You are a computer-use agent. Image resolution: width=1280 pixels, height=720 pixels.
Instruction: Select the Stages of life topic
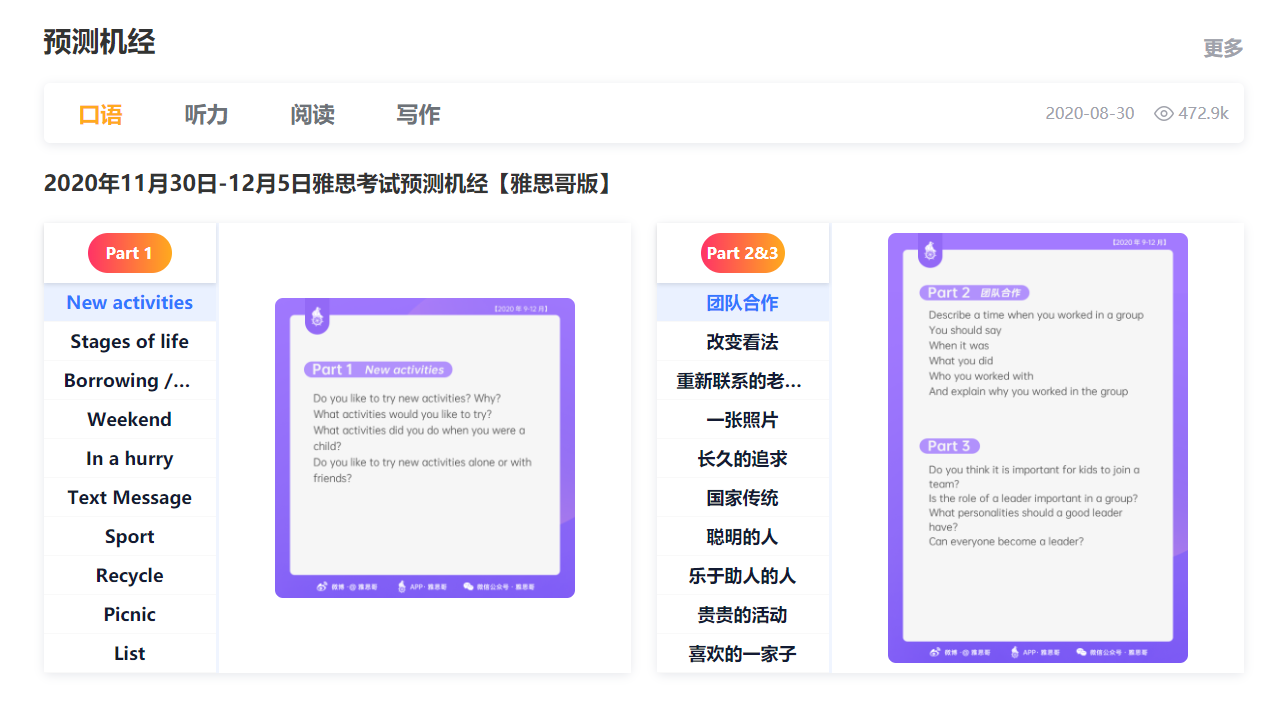[x=130, y=341]
